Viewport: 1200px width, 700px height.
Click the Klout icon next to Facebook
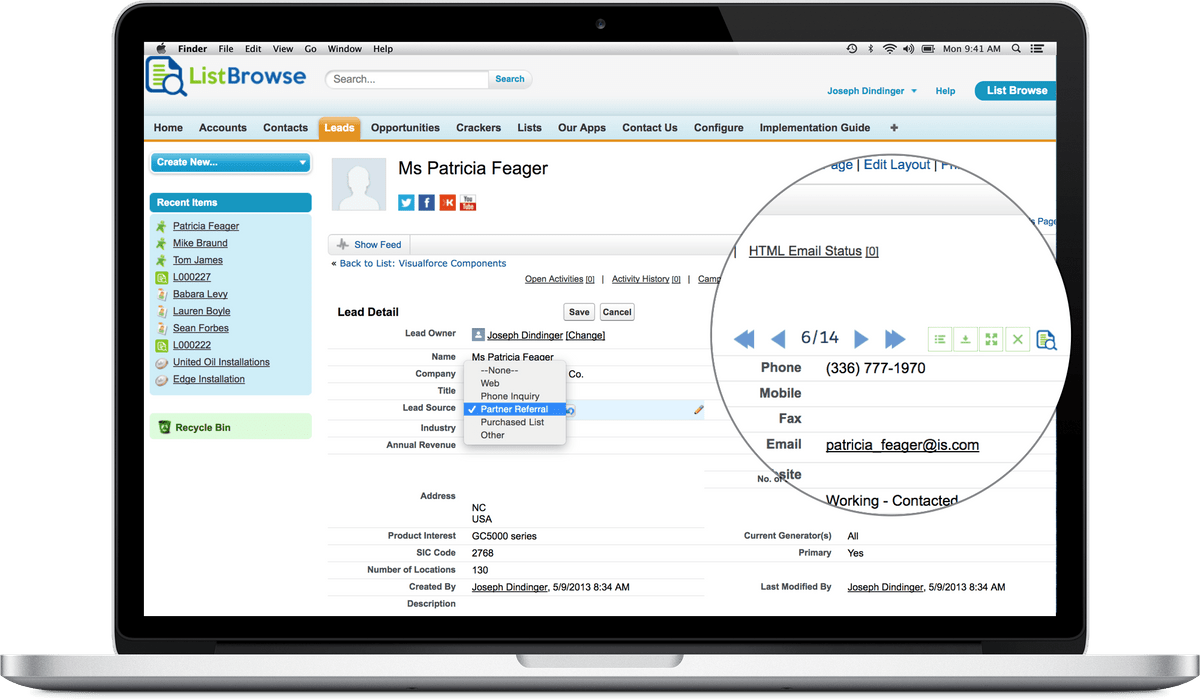coord(447,202)
